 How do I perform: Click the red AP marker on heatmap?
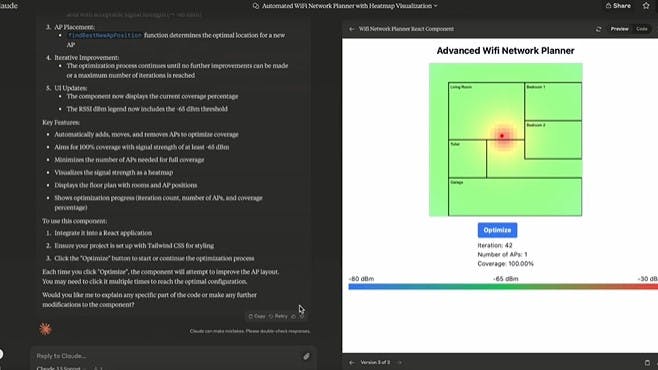pyautogui.click(x=502, y=136)
